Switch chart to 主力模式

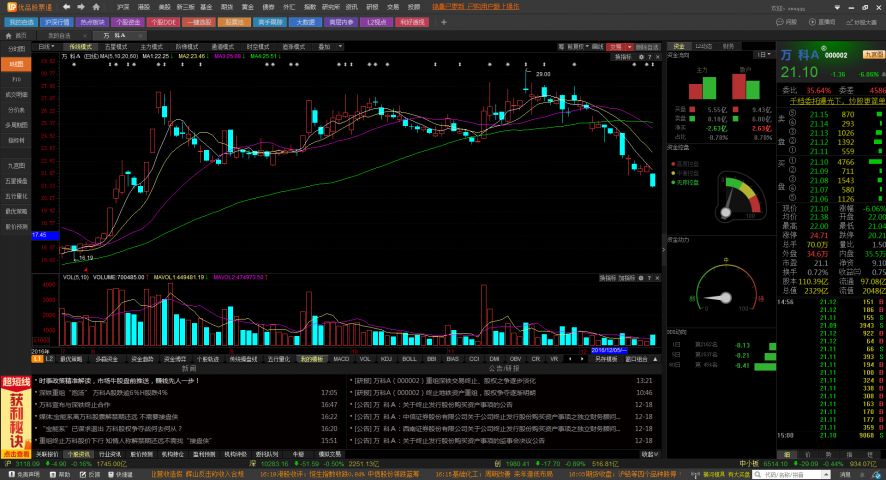(151, 47)
